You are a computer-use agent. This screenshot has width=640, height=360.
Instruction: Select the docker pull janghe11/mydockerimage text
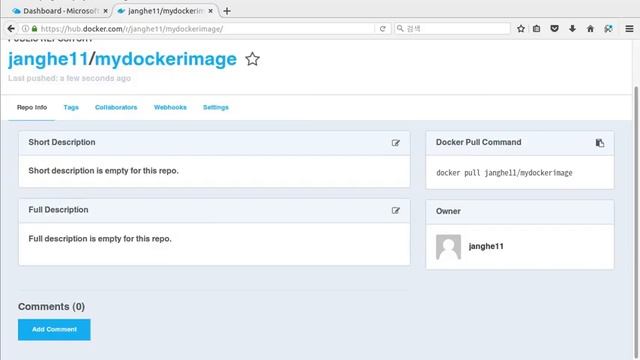click(504, 173)
